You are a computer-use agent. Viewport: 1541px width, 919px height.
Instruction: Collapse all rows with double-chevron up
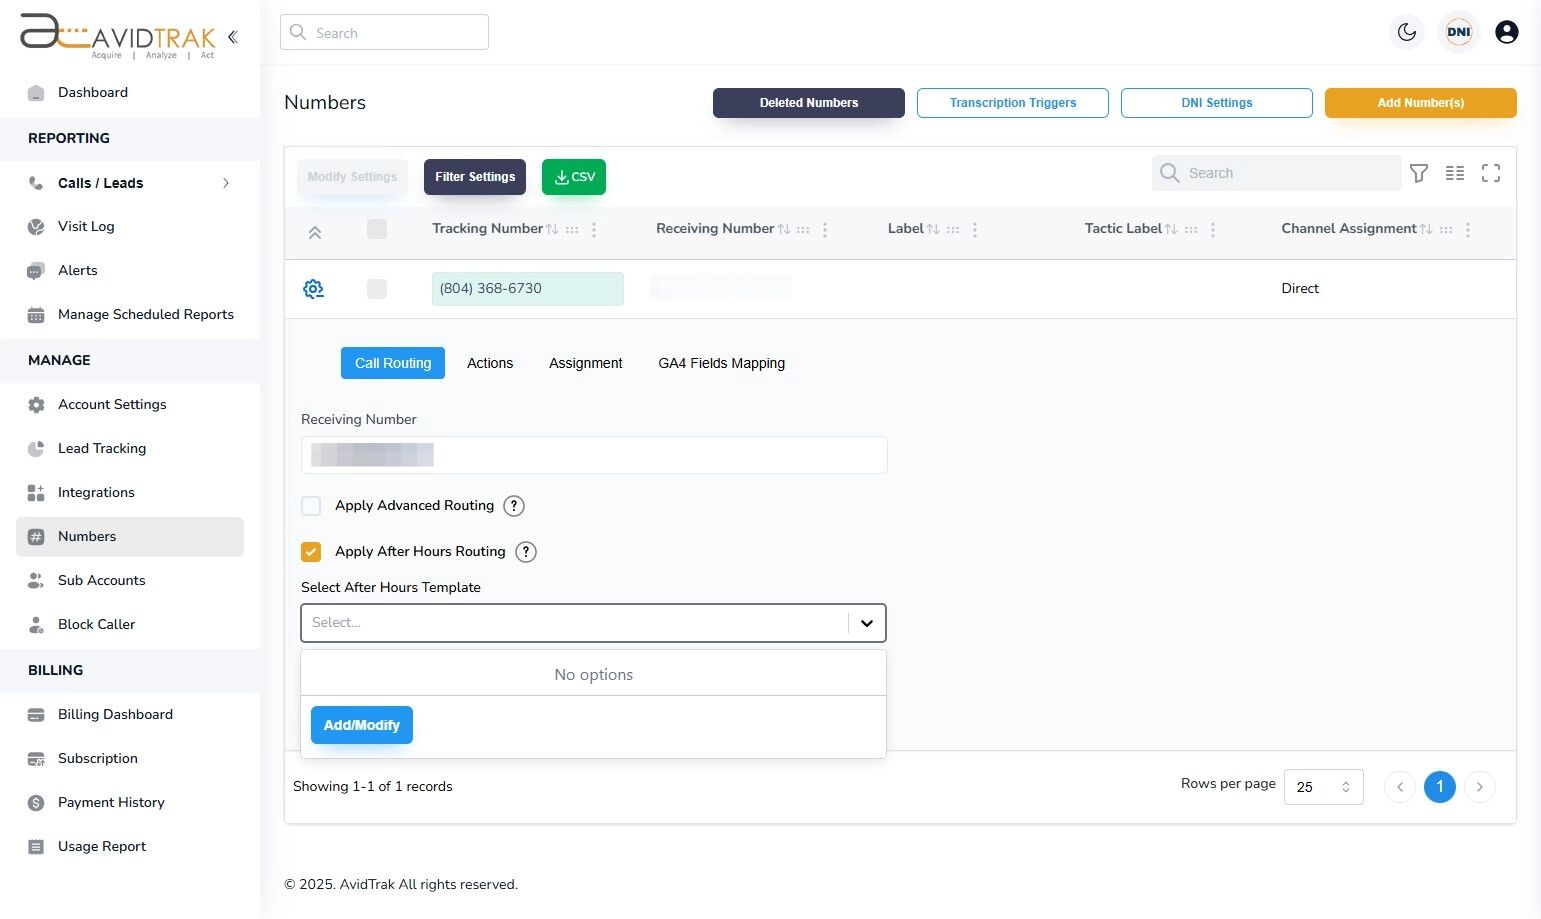[314, 233]
